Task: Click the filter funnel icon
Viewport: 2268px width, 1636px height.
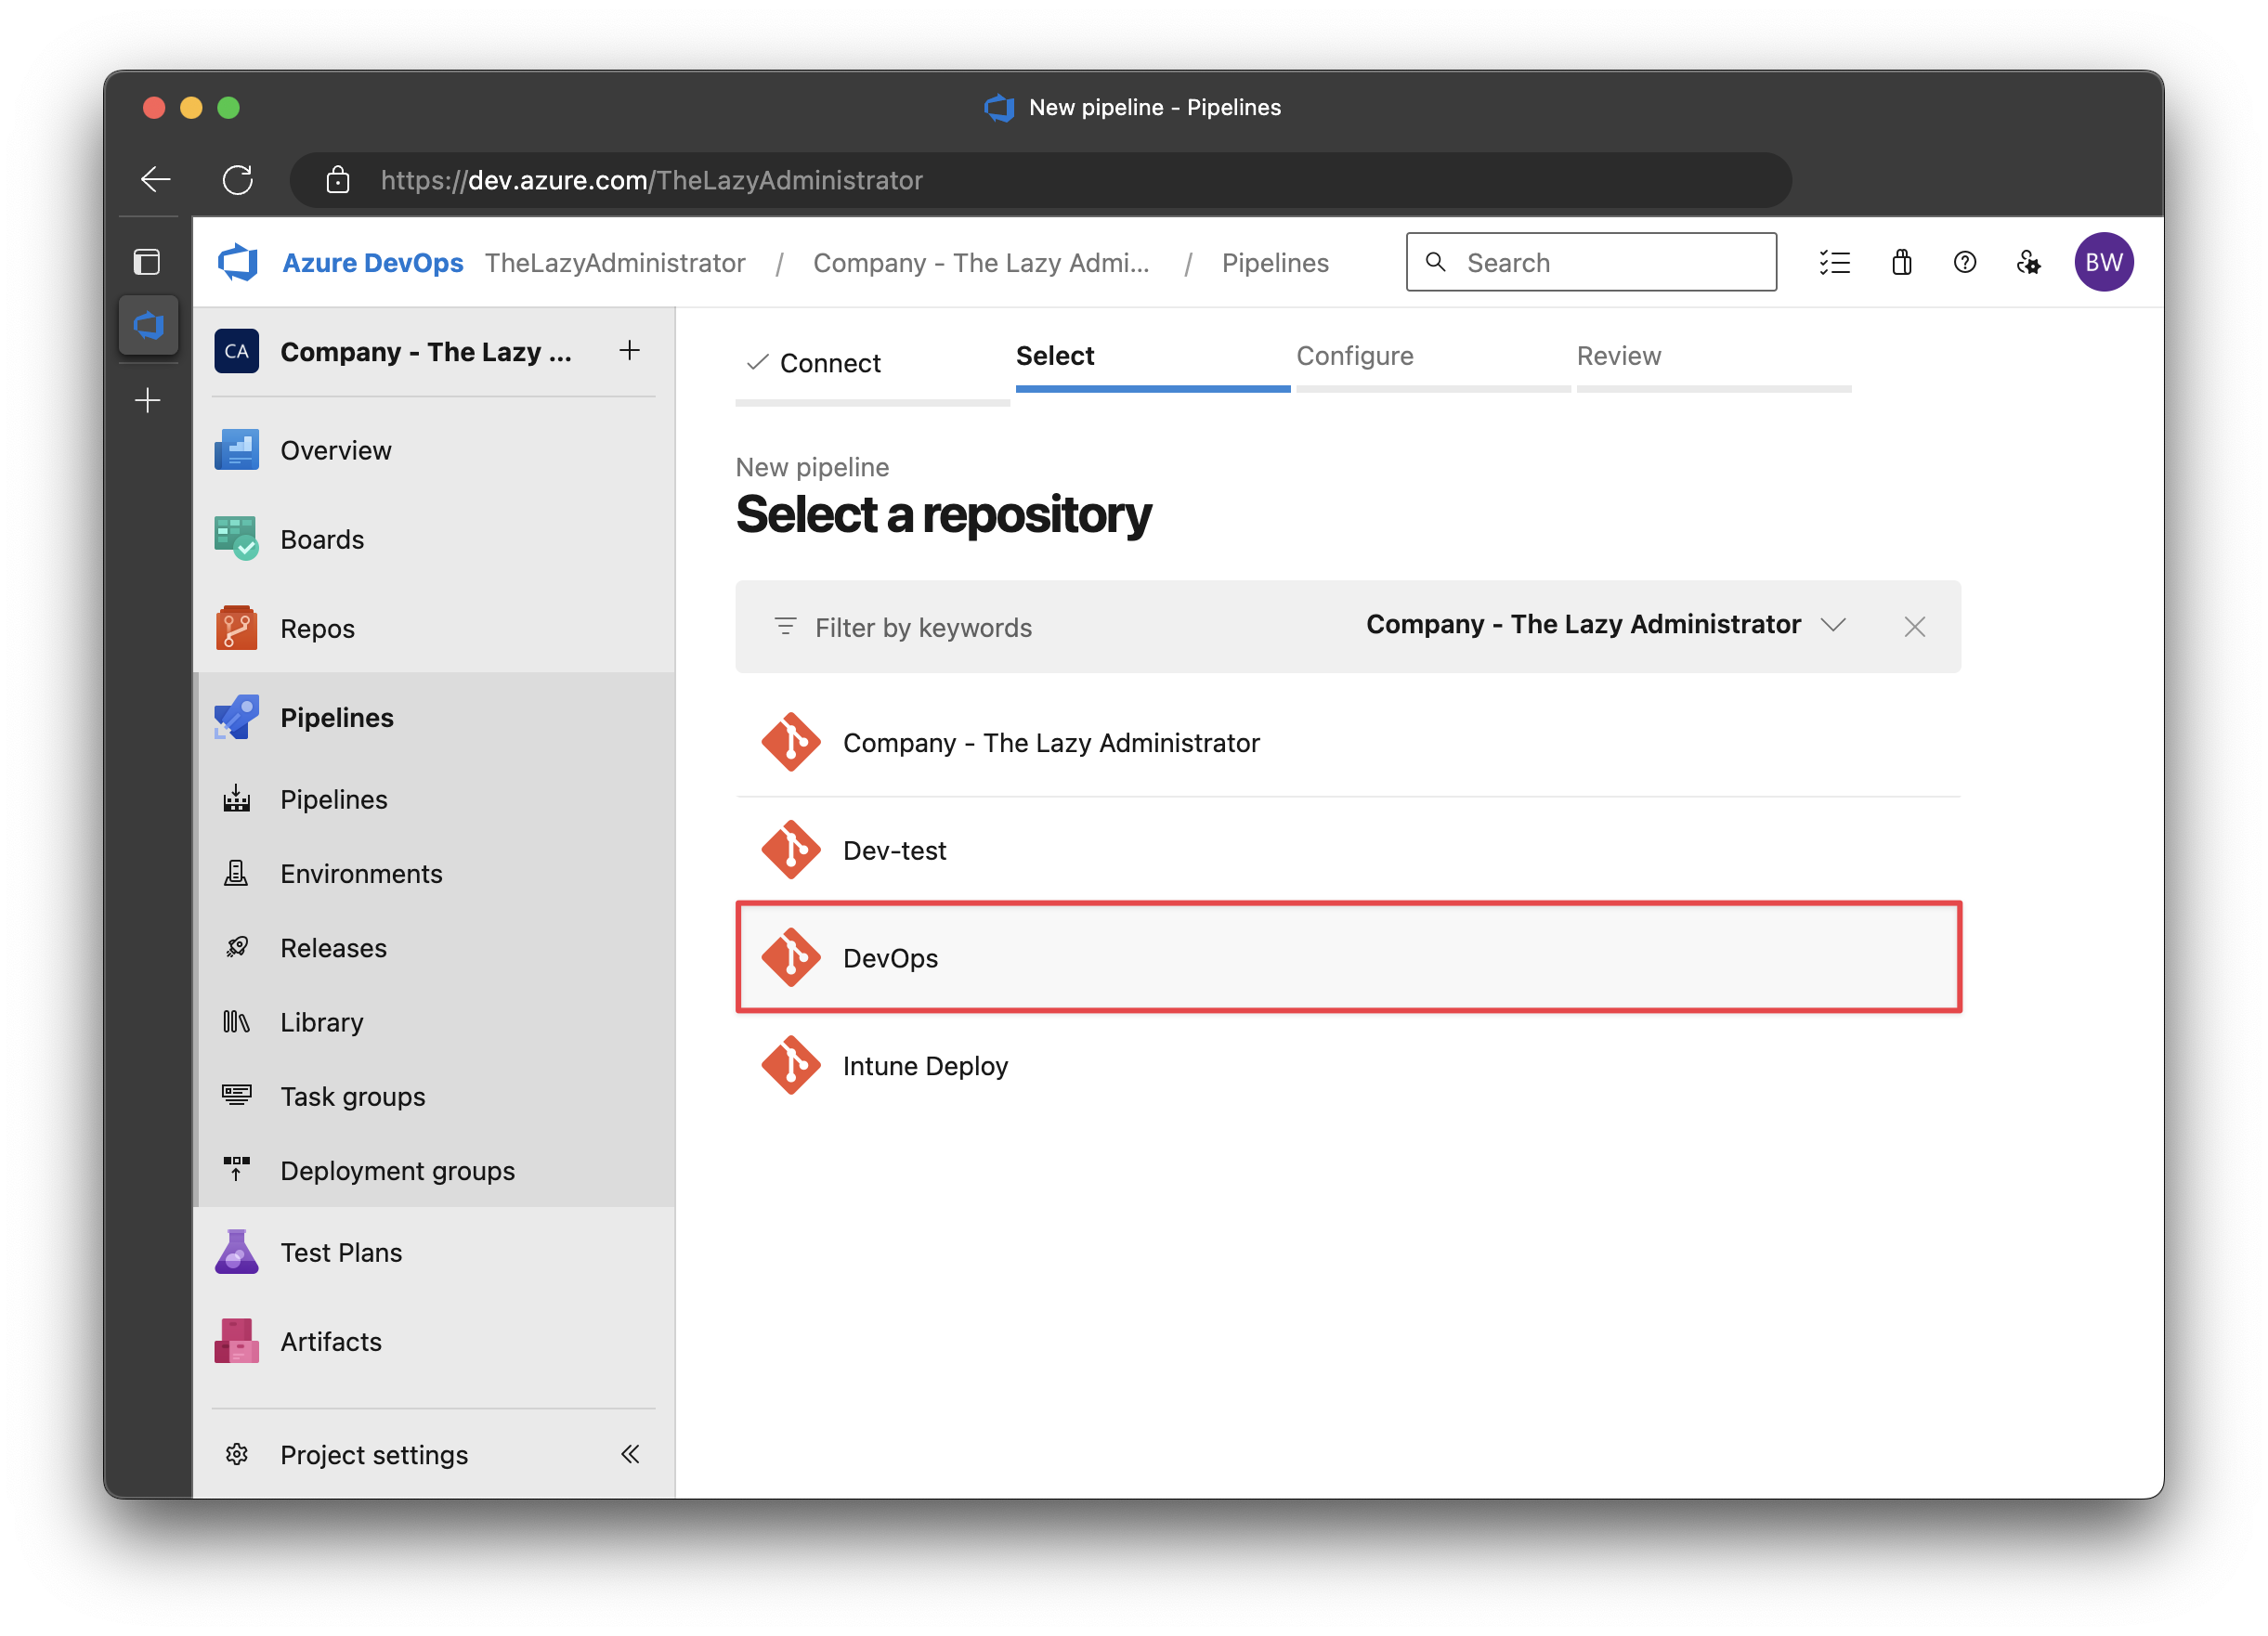Action: [785, 627]
